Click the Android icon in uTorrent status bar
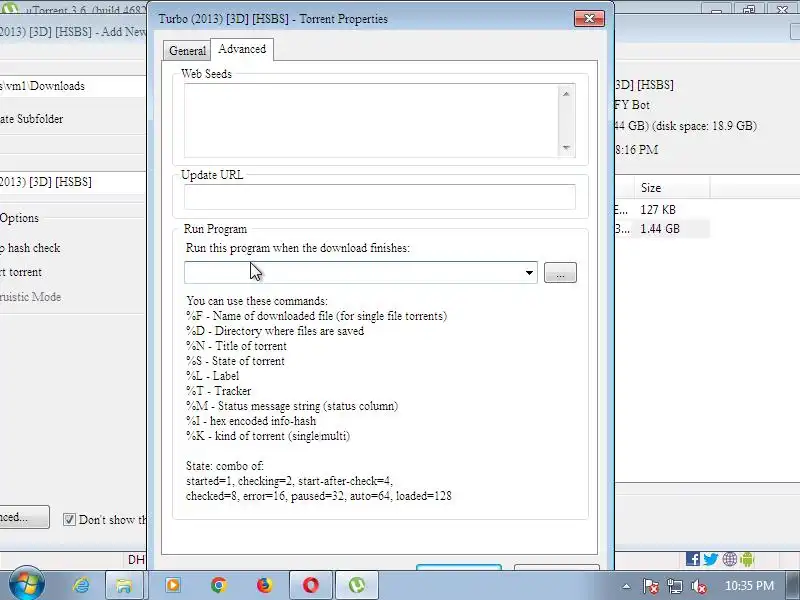This screenshot has height=600, width=800. click(x=747, y=559)
